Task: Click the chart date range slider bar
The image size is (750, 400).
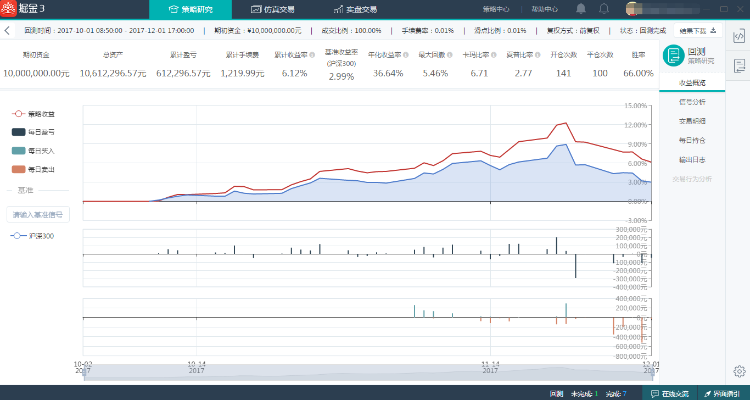Action: click(367, 373)
